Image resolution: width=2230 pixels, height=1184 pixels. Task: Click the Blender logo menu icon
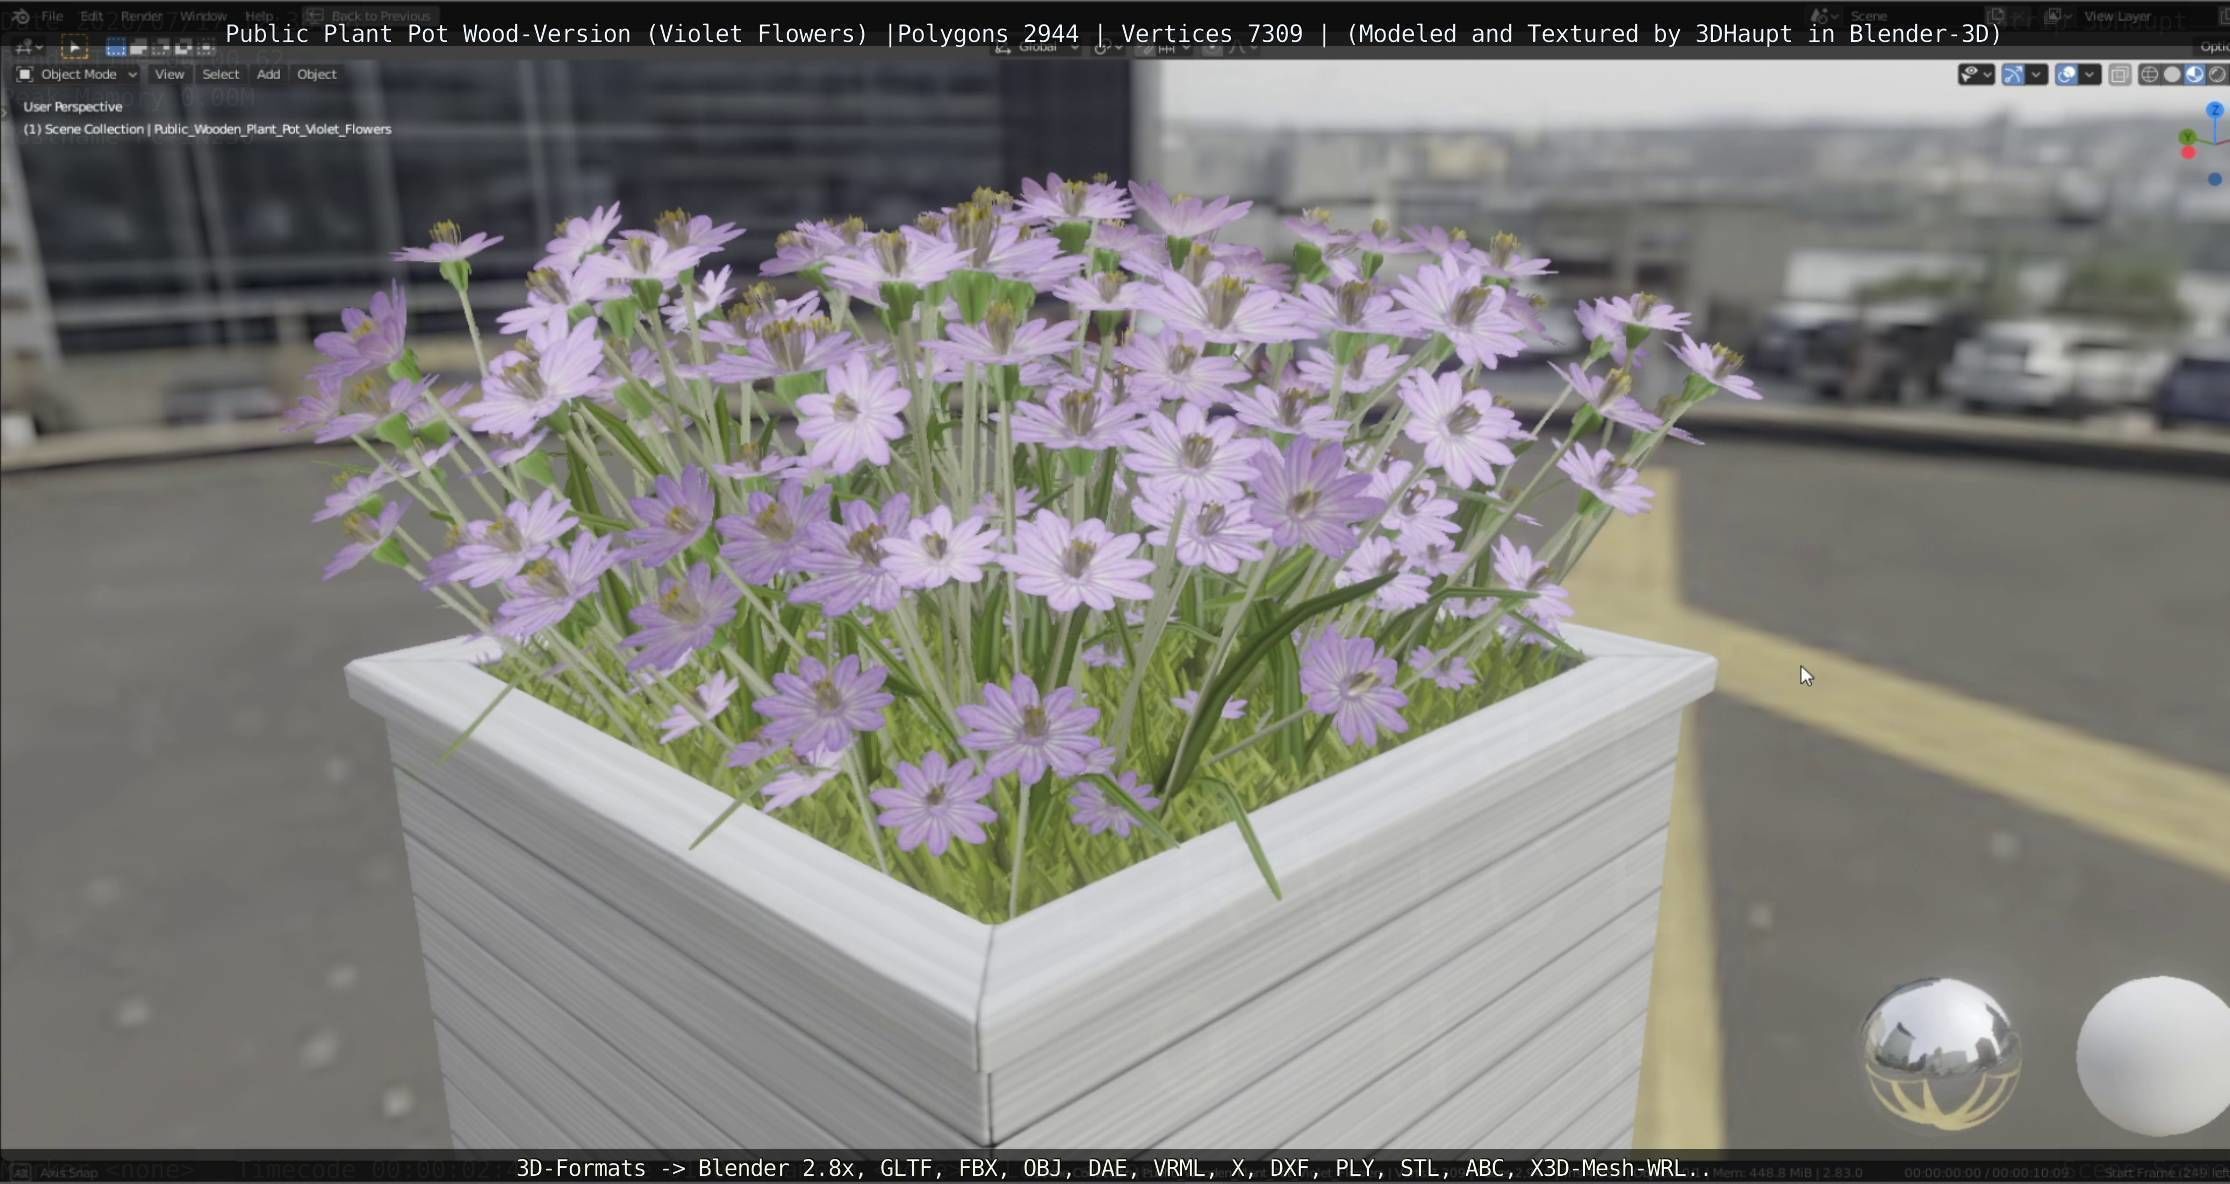click(x=20, y=16)
